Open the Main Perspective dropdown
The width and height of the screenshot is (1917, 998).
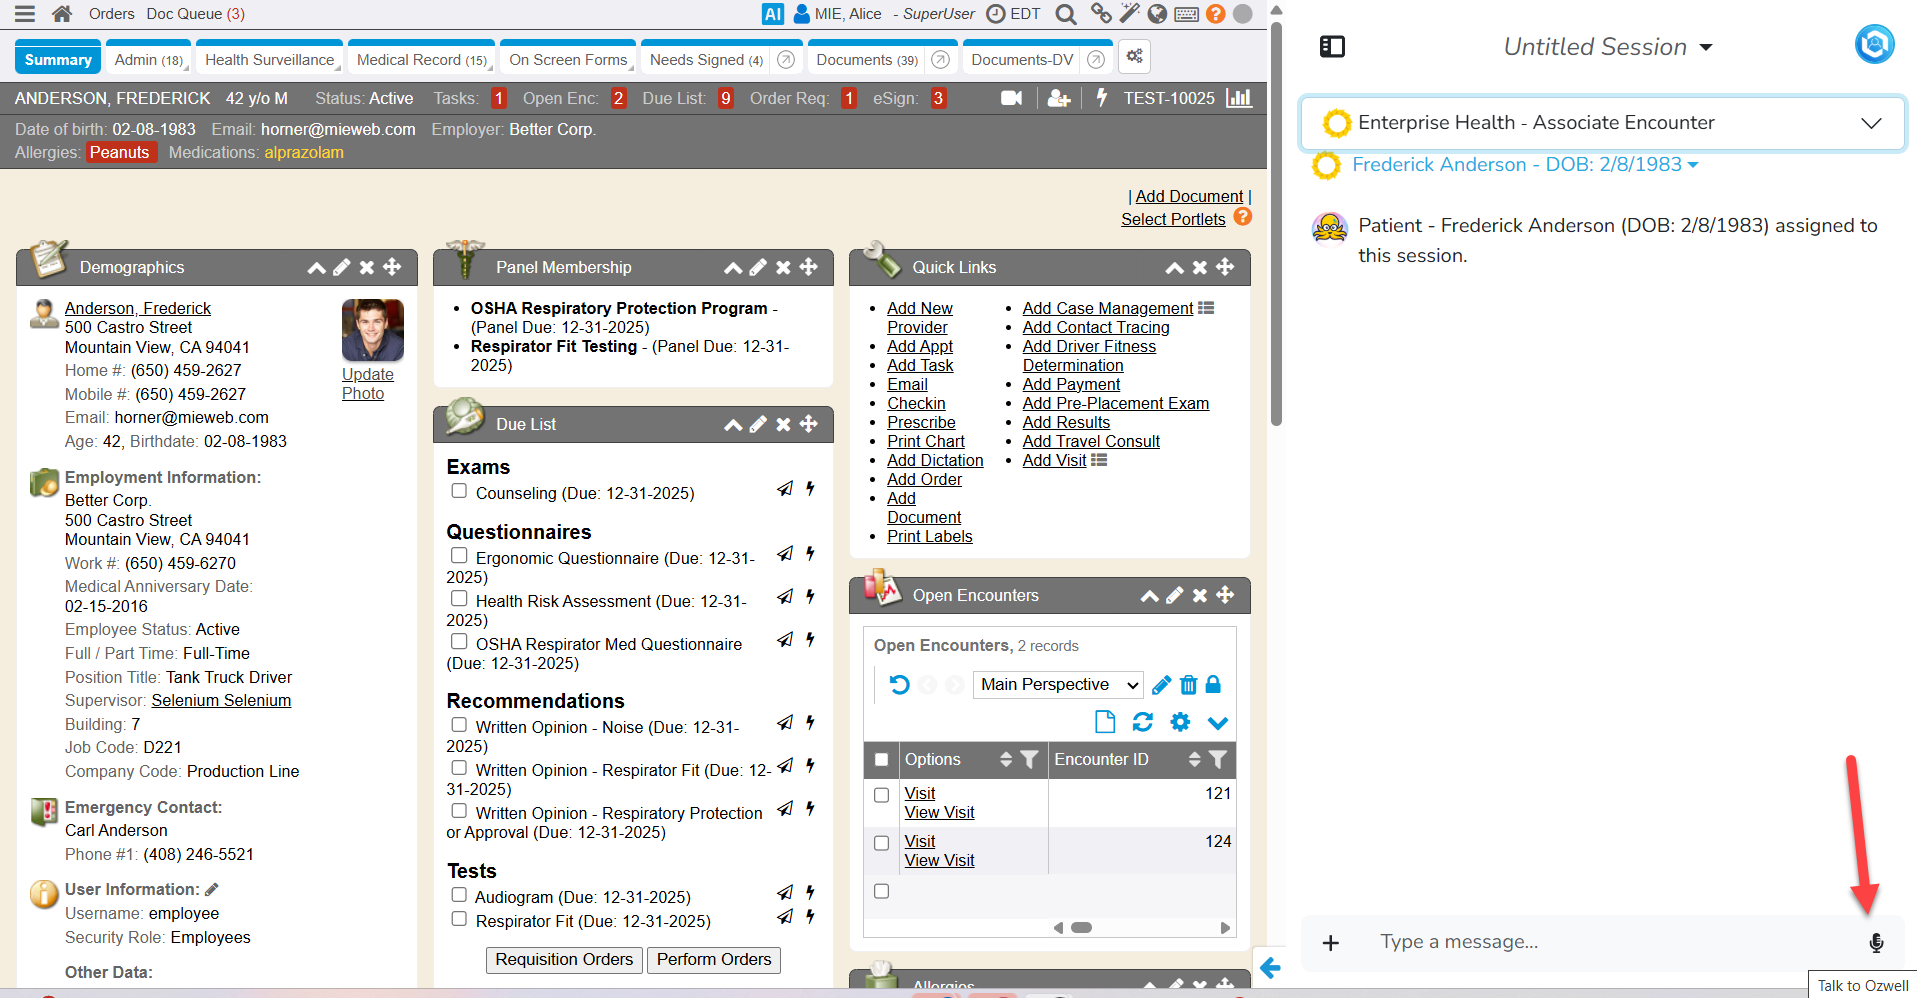click(x=1058, y=685)
